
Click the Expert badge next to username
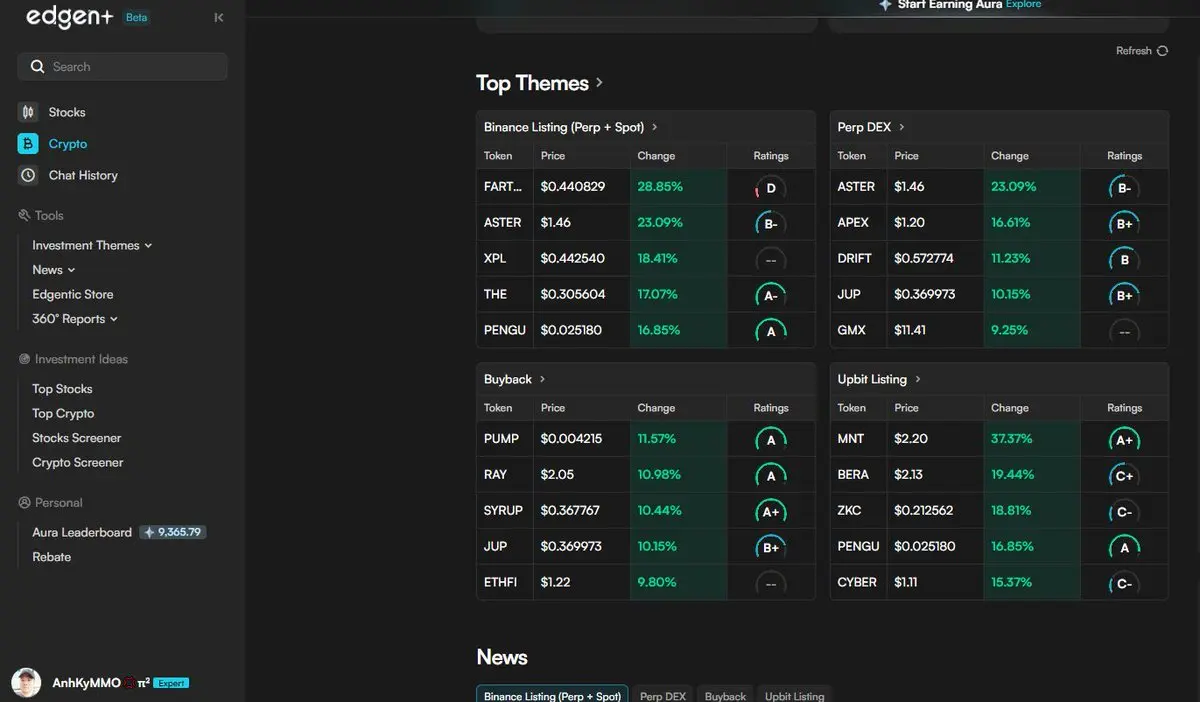tap(171, 683)
